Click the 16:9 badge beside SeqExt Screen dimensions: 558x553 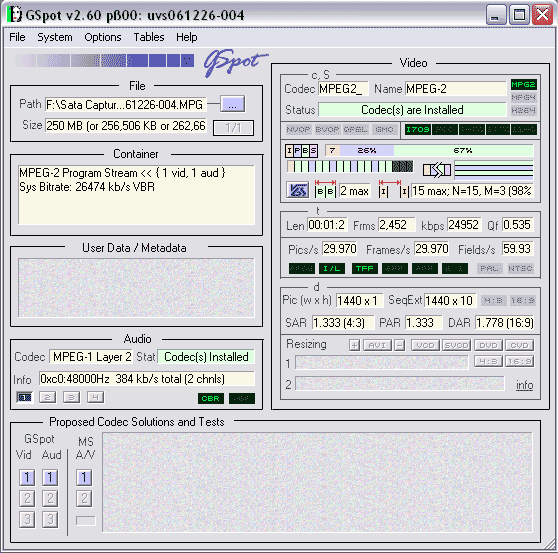pos(522,301)
